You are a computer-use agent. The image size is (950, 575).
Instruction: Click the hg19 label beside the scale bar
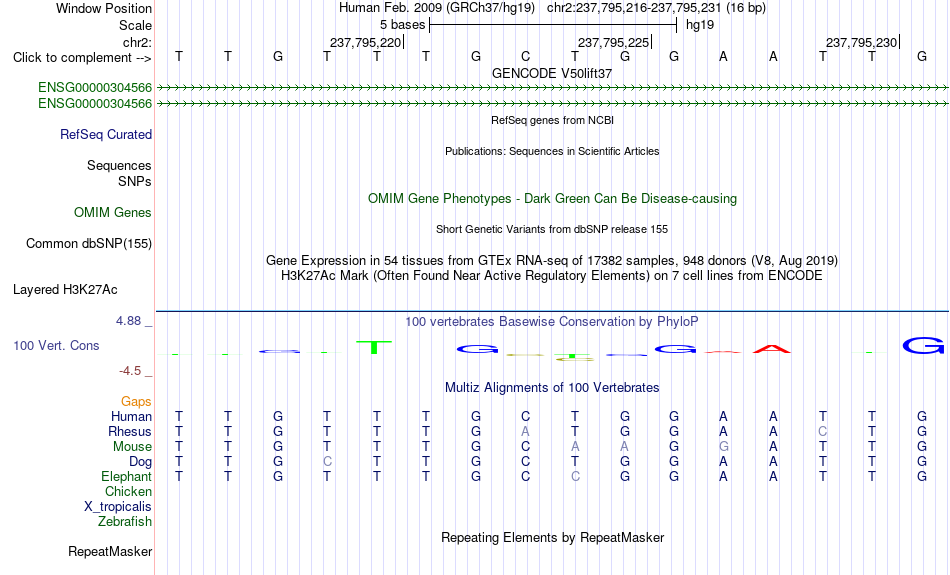click(700, 25)
